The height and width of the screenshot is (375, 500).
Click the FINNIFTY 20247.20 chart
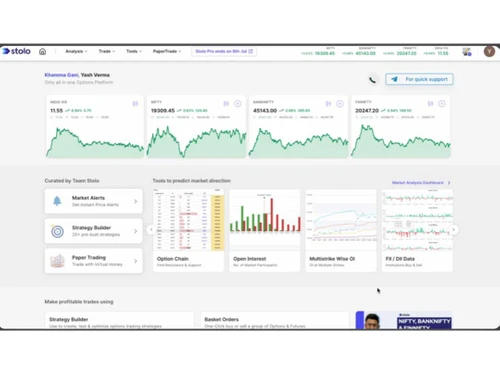pos(401,141)
